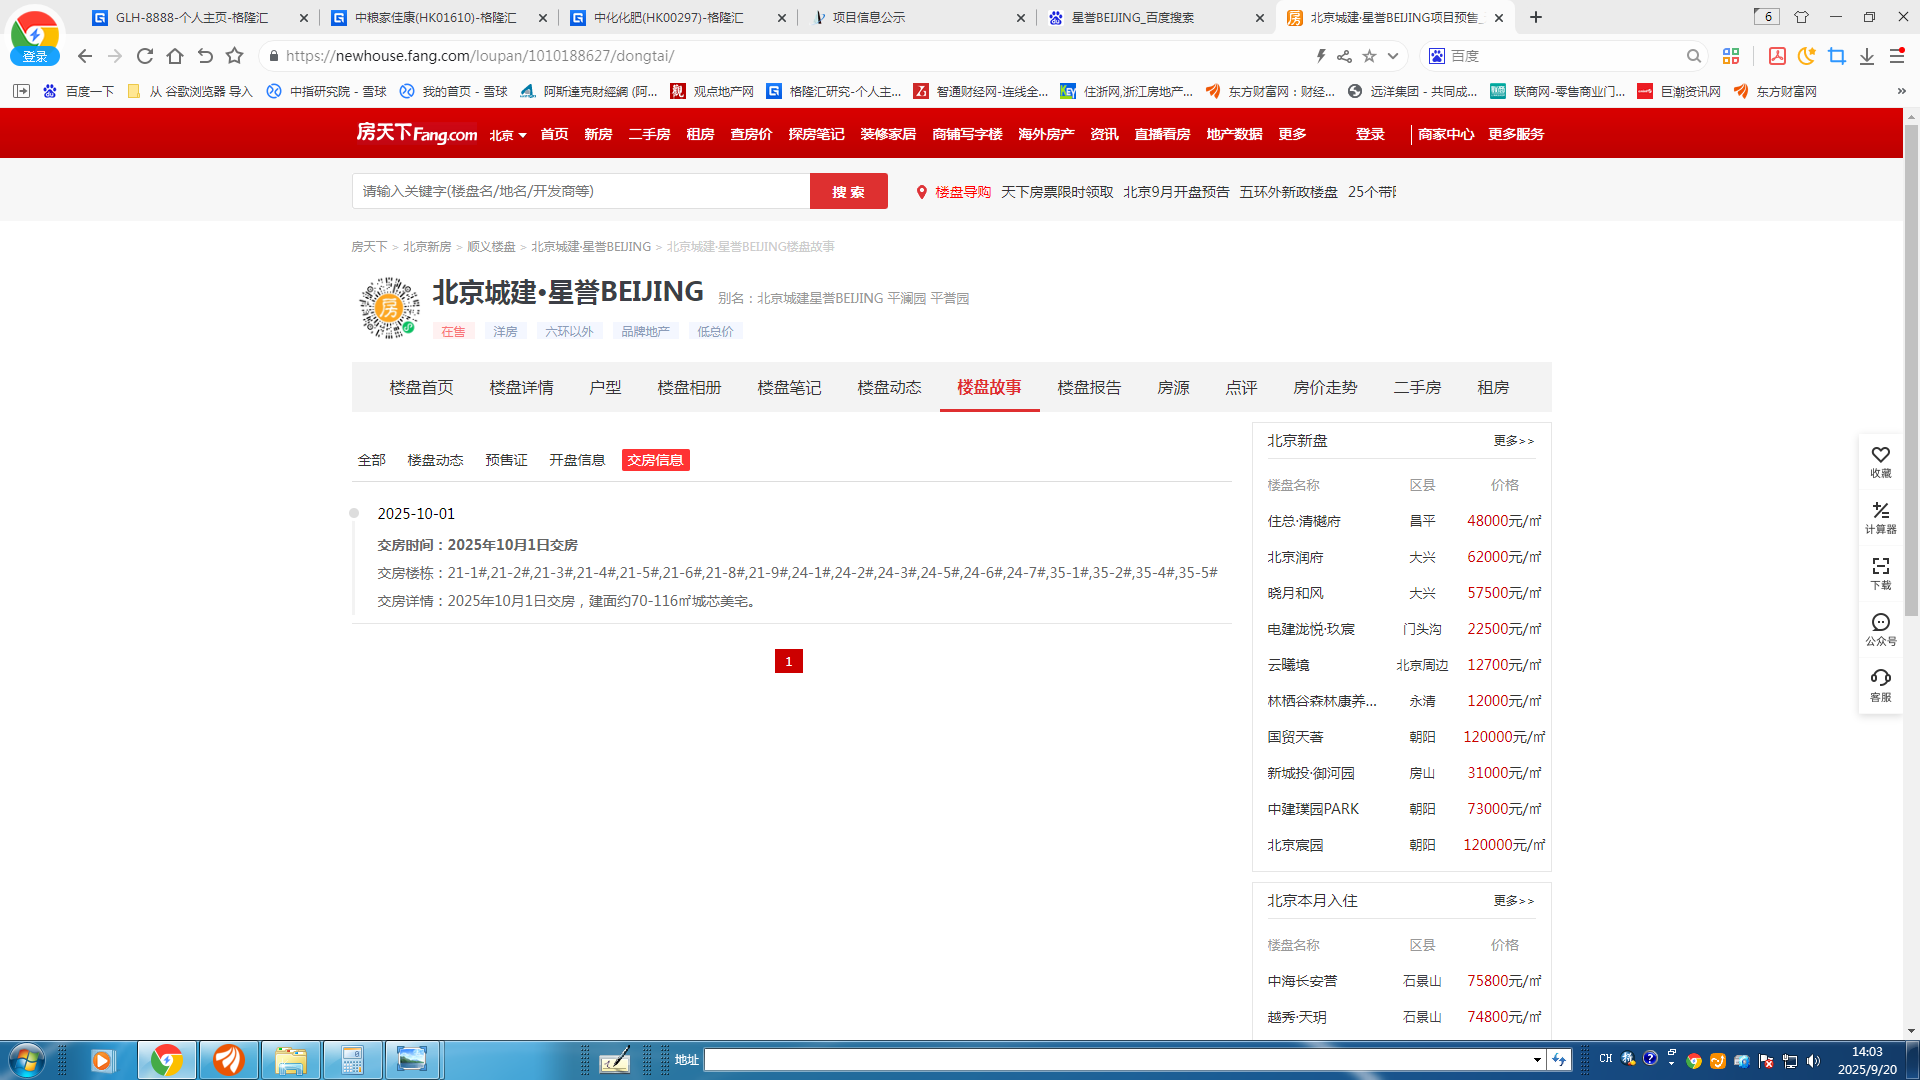Open the downloads arrow icon
Image resolution: width=1920 pixels, height=1080 pixels.
pyautogui.click(x=1867, y=56)
